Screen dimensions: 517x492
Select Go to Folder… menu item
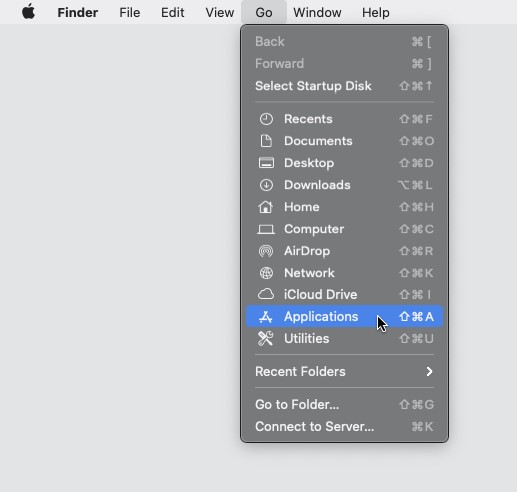pyautogui.click(x=344, y=404)
